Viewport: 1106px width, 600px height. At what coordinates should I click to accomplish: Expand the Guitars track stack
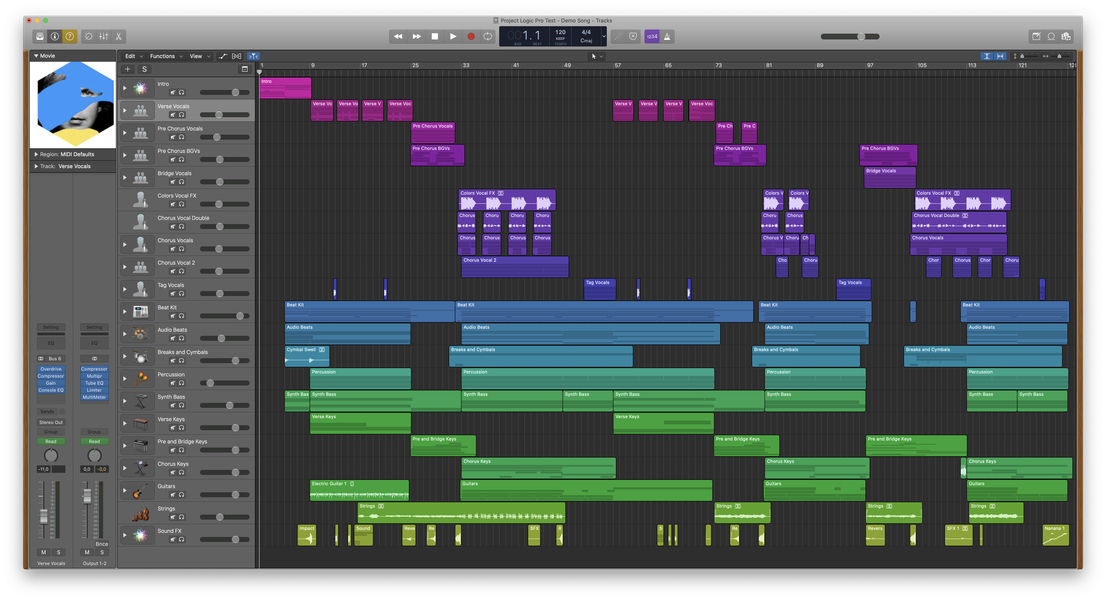(125, 490)
